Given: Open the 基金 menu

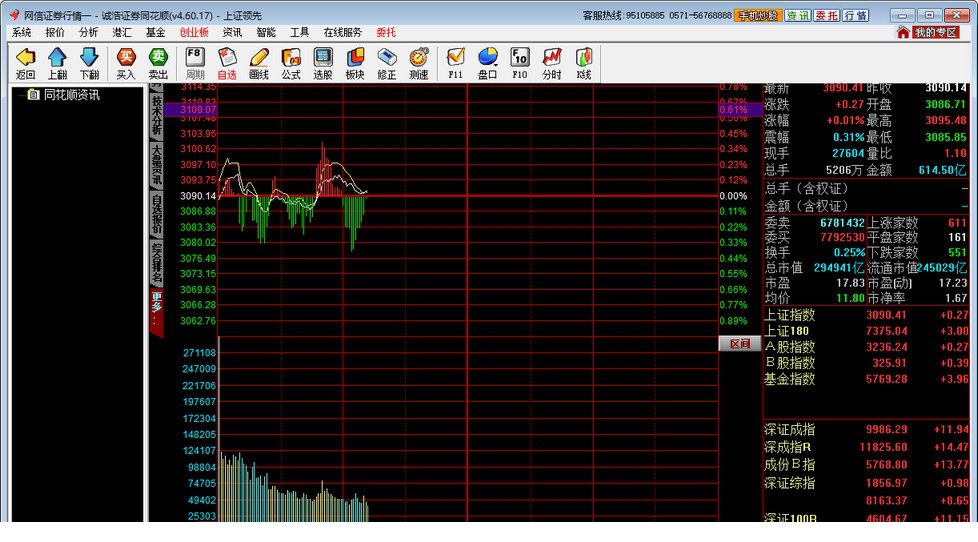Looking at the screenshot, I should click(155, 32).
